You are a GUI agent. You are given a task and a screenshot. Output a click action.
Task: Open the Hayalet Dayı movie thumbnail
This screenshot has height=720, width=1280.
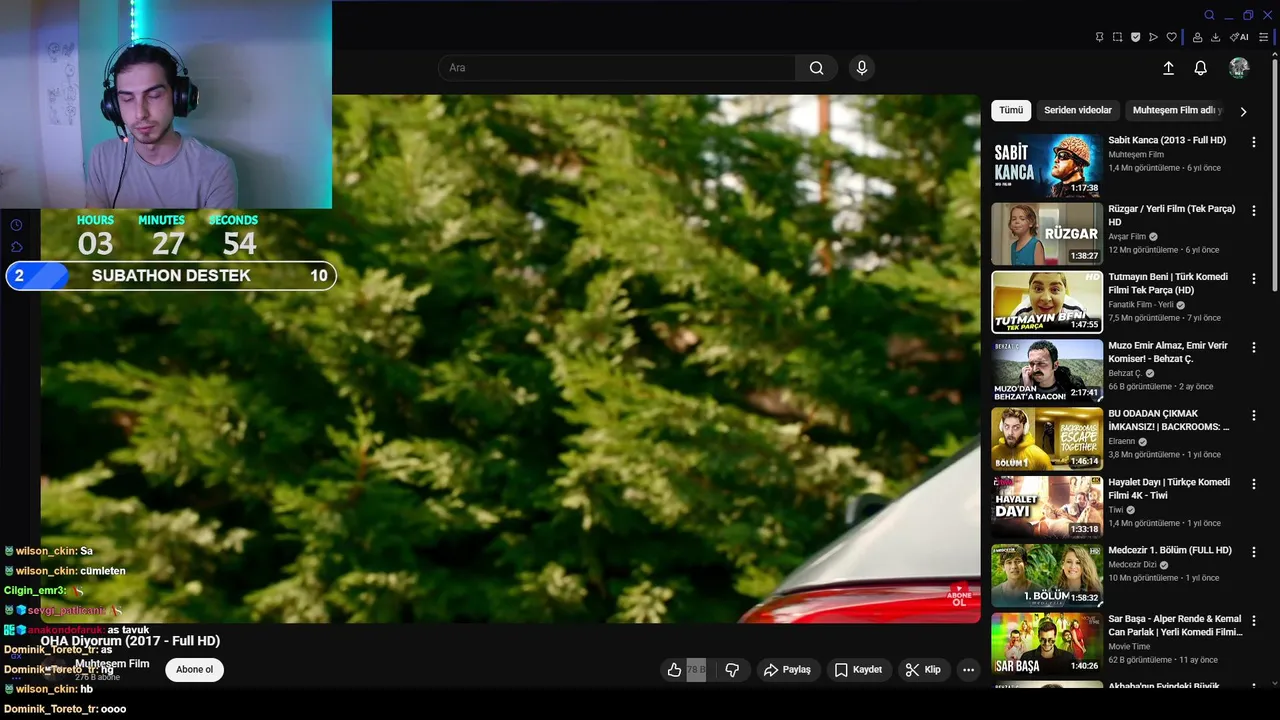click(x=1047, y=507)
